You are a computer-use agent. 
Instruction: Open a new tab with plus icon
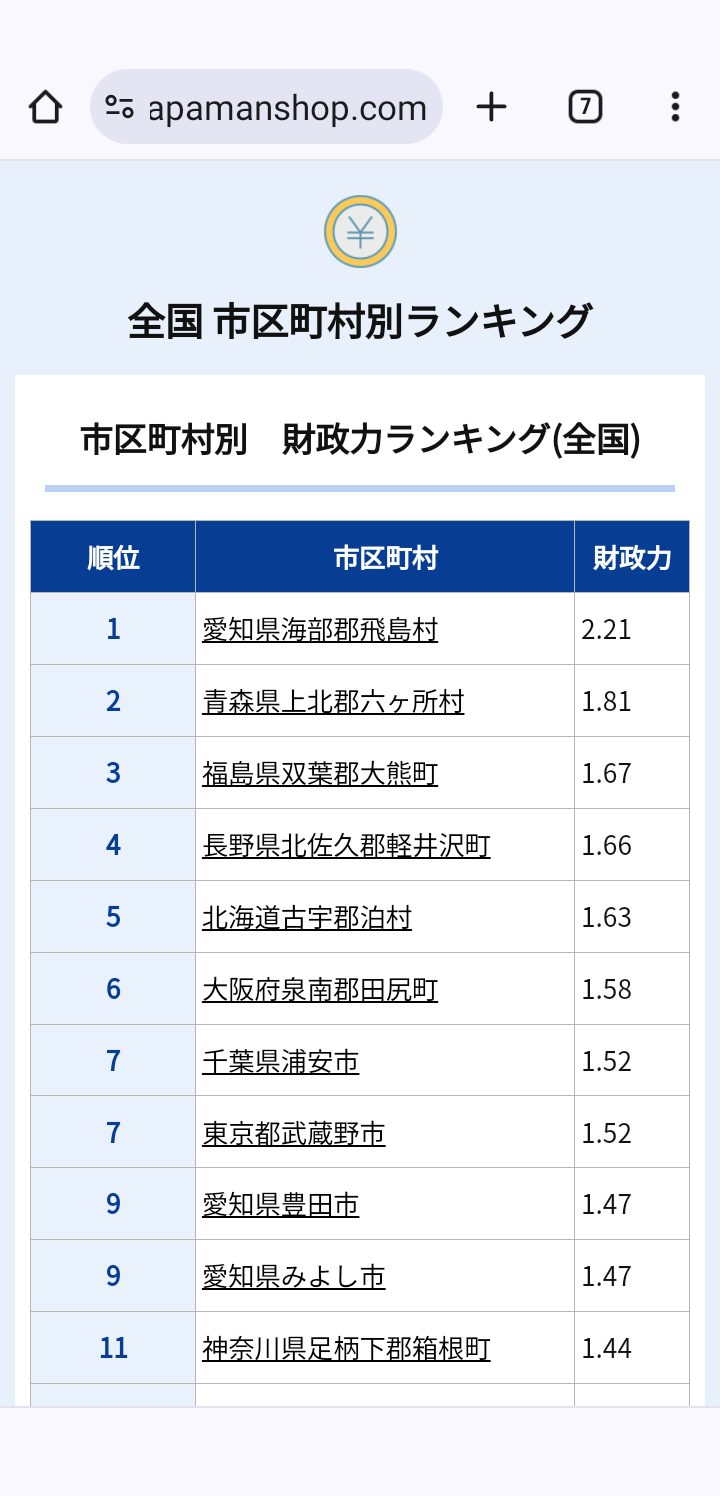(x=491, y=107)
